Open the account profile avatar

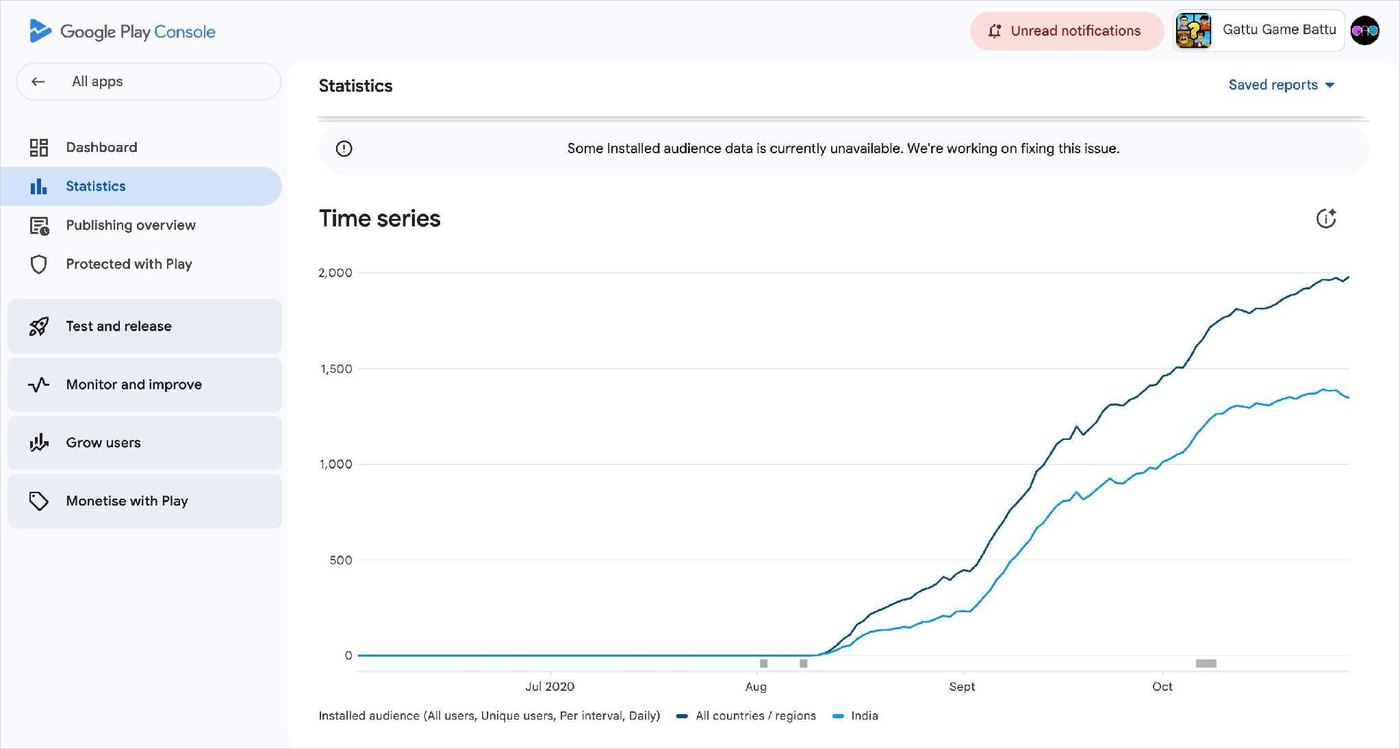coord(1365,31)
